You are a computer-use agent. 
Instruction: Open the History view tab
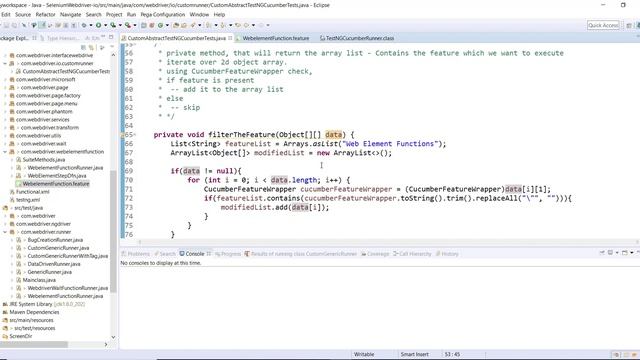pos(447,254)
